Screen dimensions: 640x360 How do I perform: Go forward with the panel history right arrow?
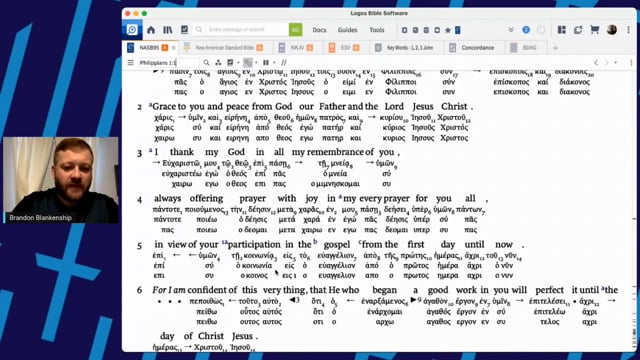(x=606, y=63)
